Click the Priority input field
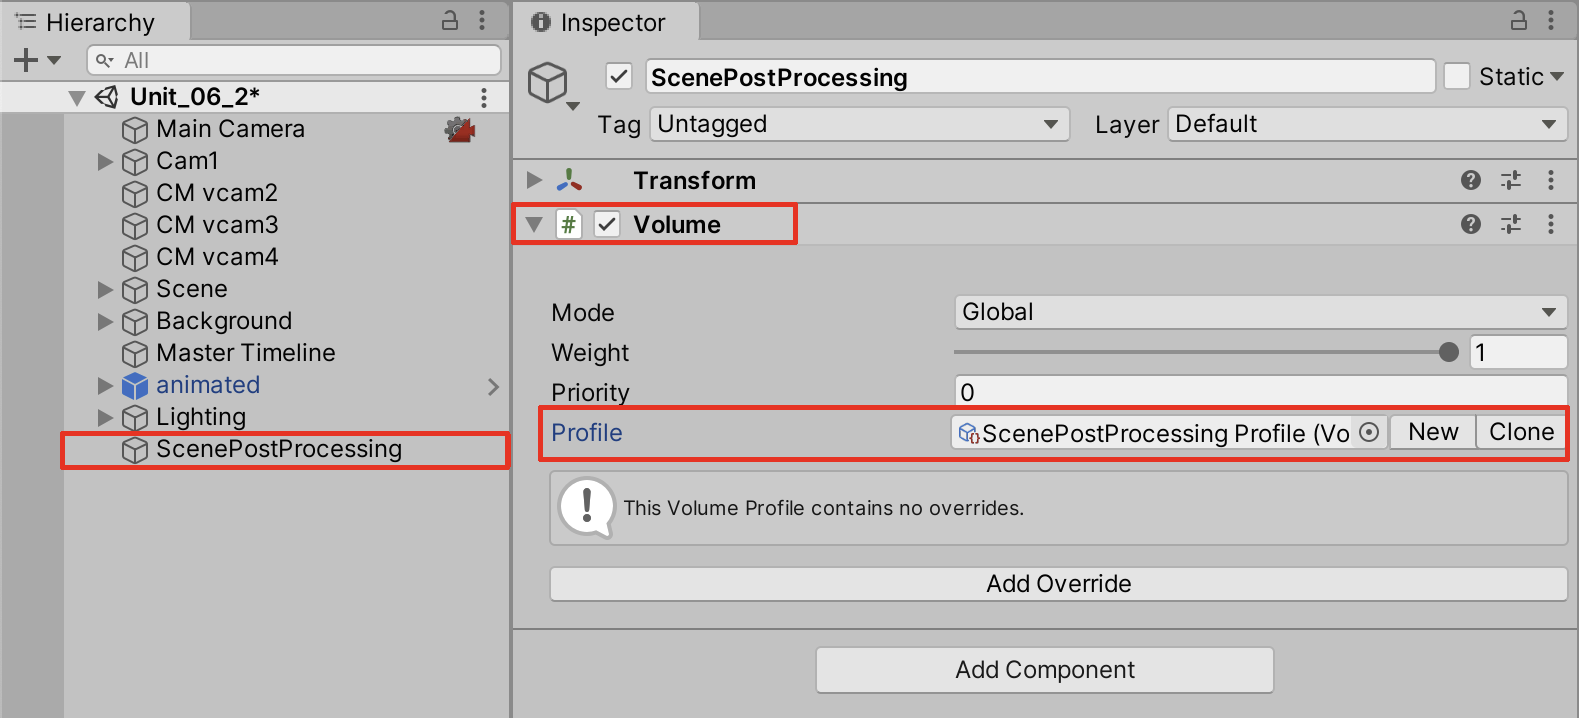 pos(1259,392)
